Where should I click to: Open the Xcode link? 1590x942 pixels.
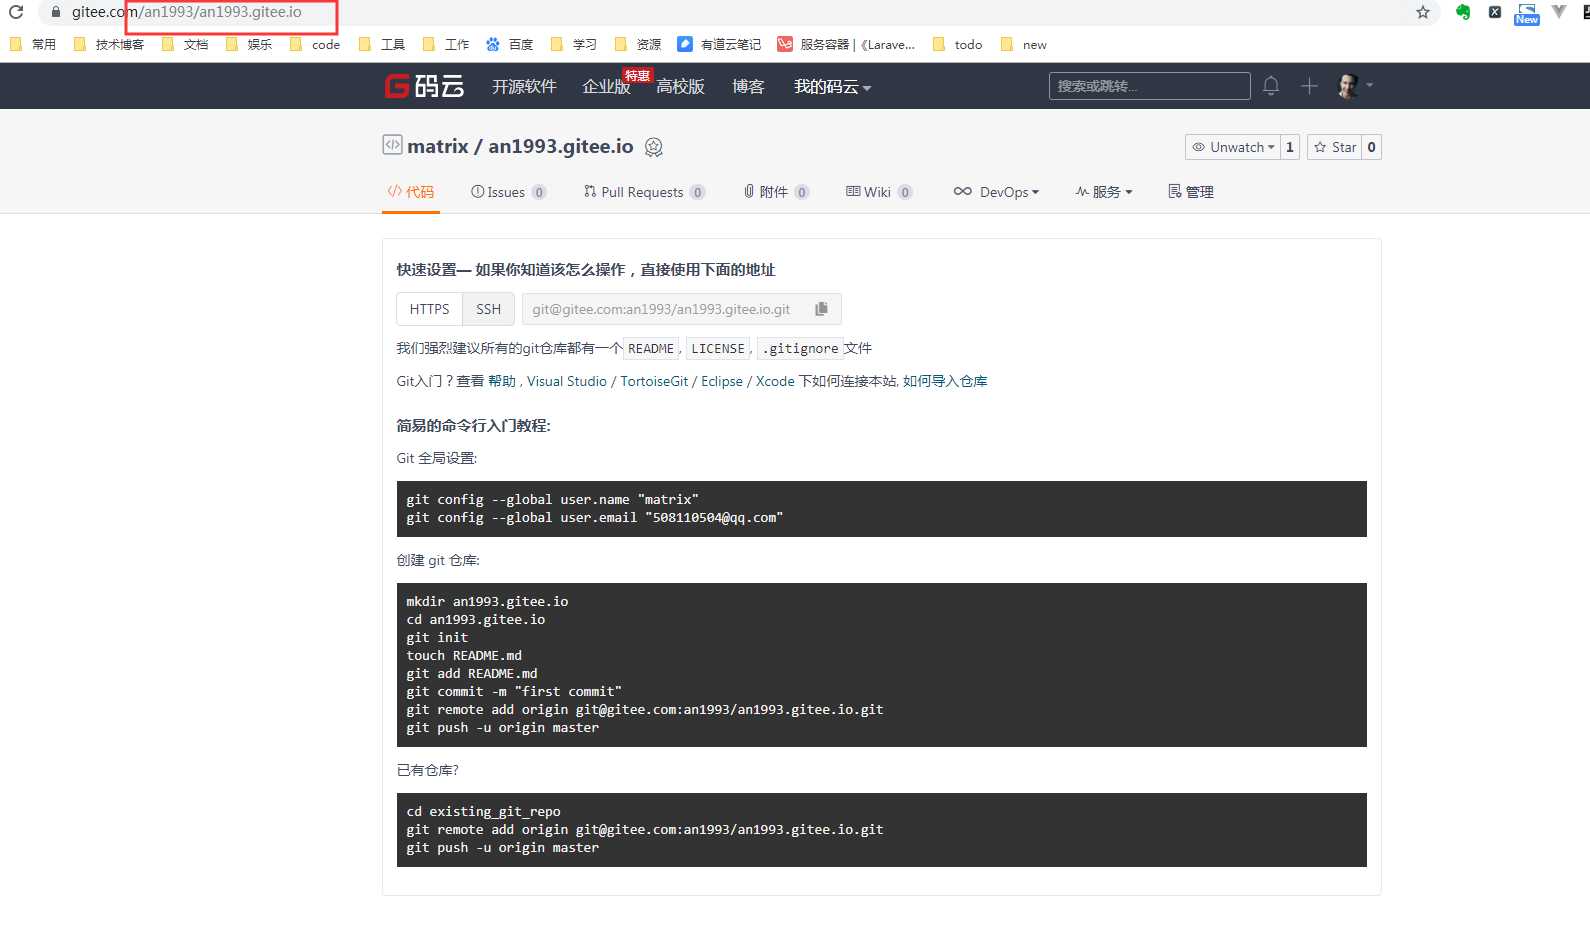click(775, 381)
